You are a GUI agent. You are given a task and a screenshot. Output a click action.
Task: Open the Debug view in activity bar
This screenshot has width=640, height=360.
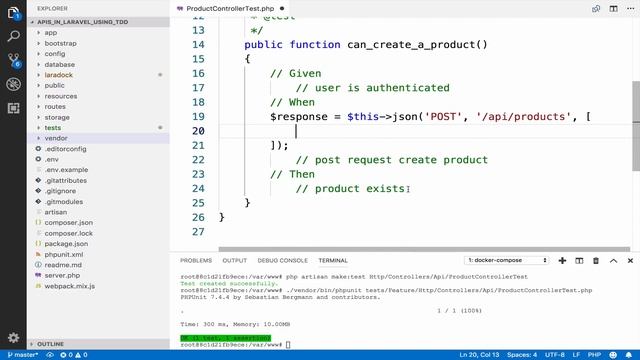pos(13,84)
